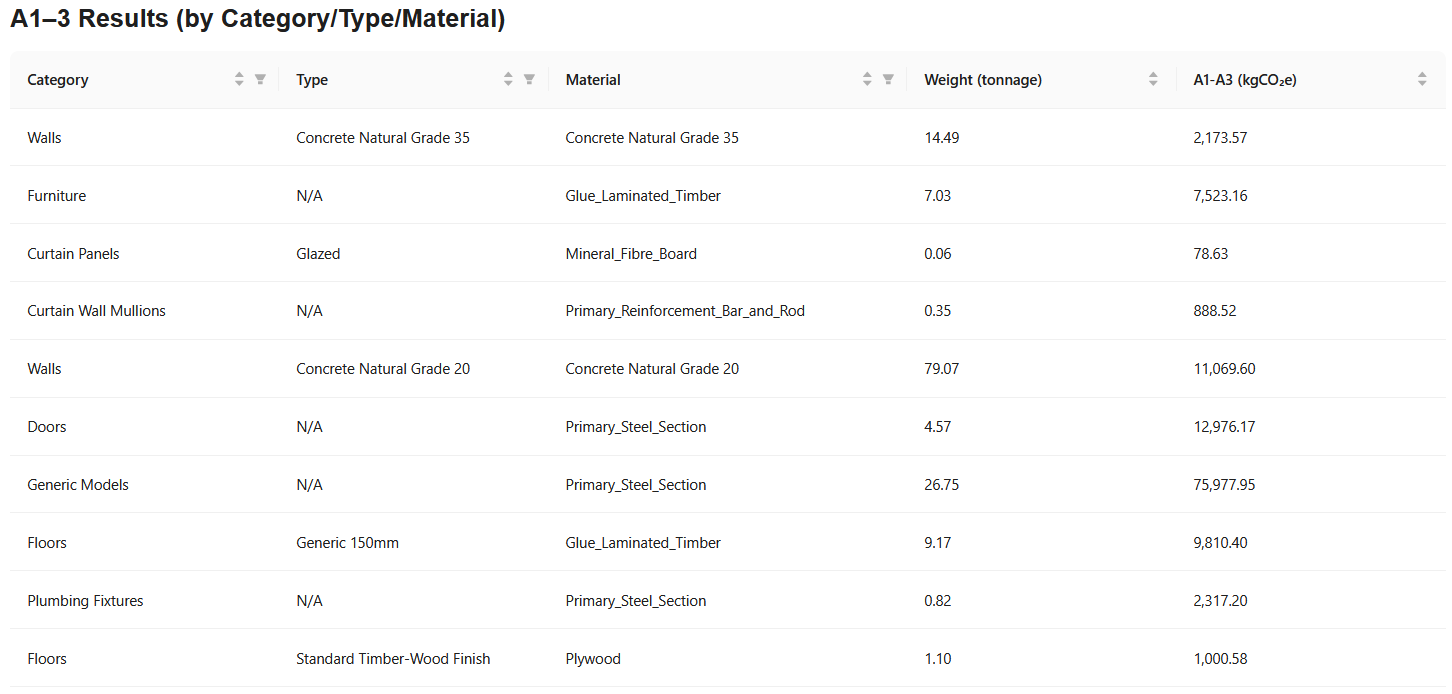The height and width of the screenshot is (694, 1452).
Task: Open the Type column filter funnel
Action: [530, 78]
